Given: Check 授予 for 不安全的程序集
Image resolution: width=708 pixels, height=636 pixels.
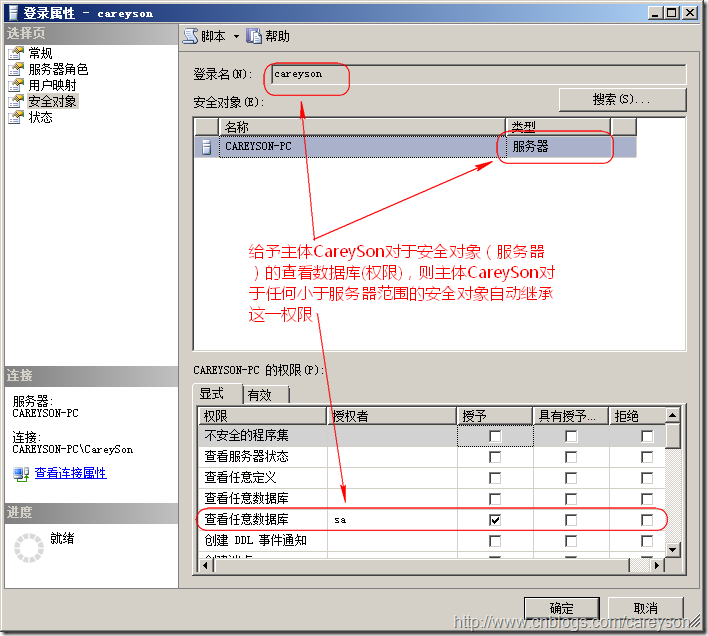Looking at the screenshot, I should (495, 436).
